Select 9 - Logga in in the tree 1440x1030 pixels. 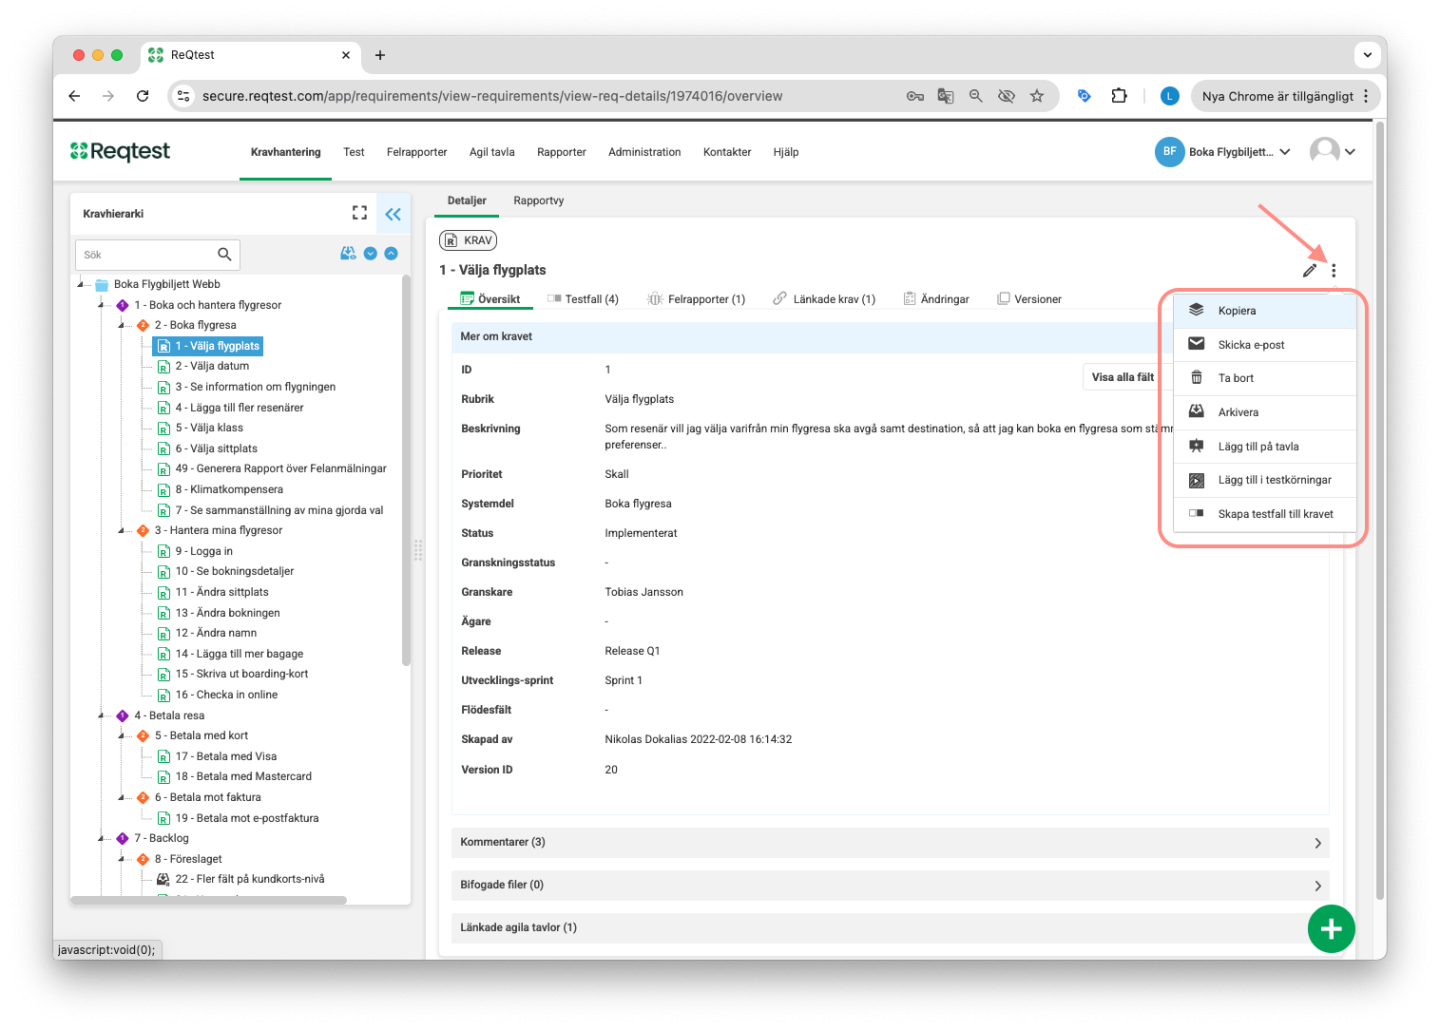click(x=204, y=551)
